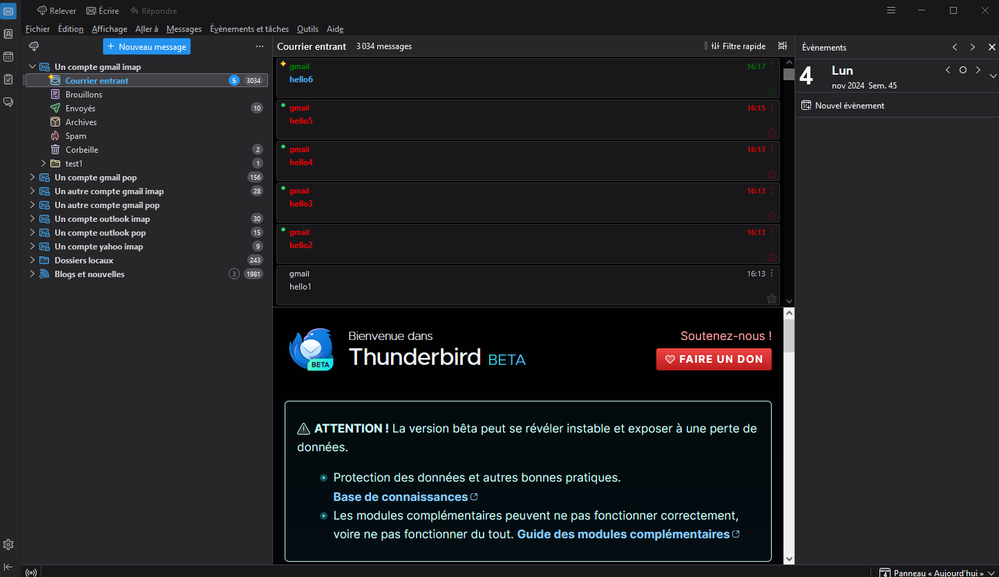Open the Affichage menu
Image resolution: width=999 pixels, height=577 pixels.
[x=109, y=29]
